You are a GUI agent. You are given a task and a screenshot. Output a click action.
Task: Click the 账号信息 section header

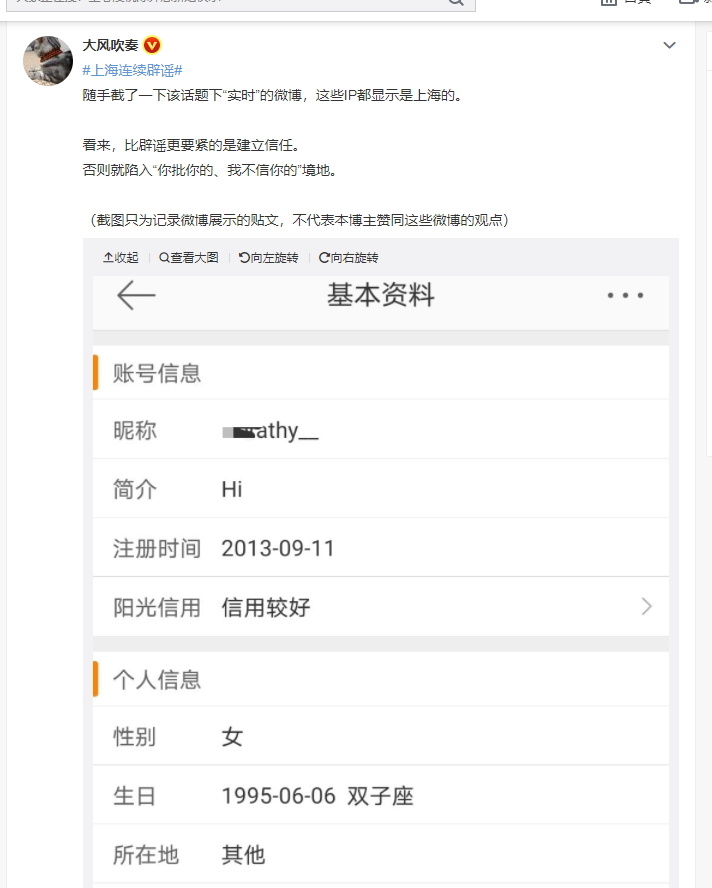click(x=381, y=373)
